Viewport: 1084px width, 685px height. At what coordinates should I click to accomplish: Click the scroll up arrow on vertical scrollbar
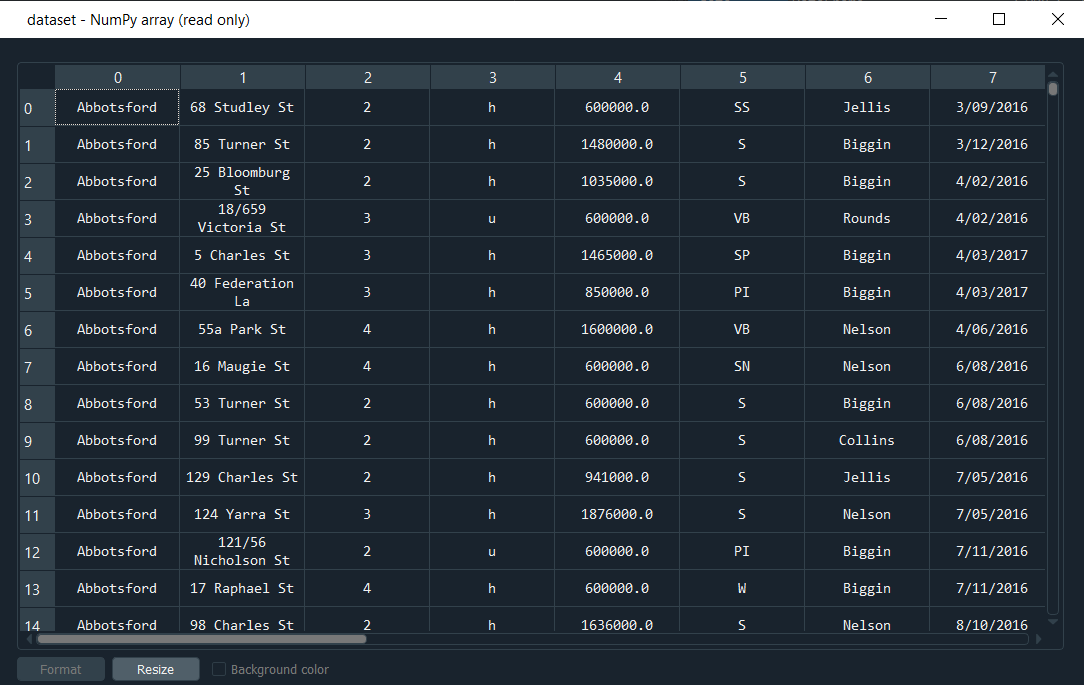[x=1052, y=75]
